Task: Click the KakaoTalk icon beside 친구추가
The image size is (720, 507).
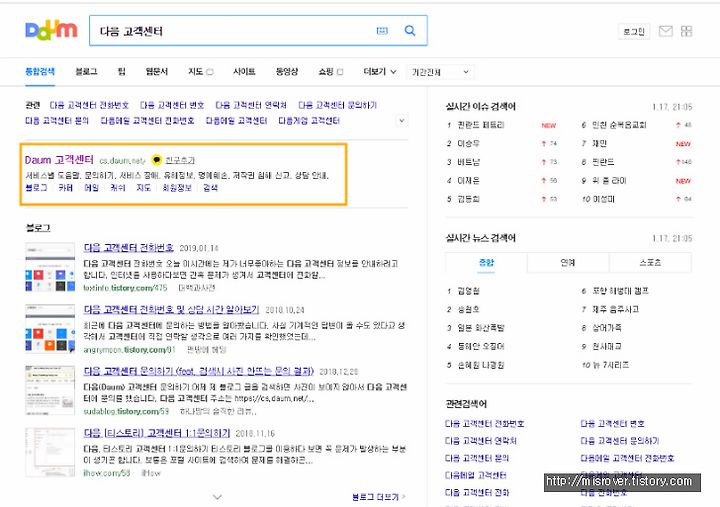Action: click(157, 160)
